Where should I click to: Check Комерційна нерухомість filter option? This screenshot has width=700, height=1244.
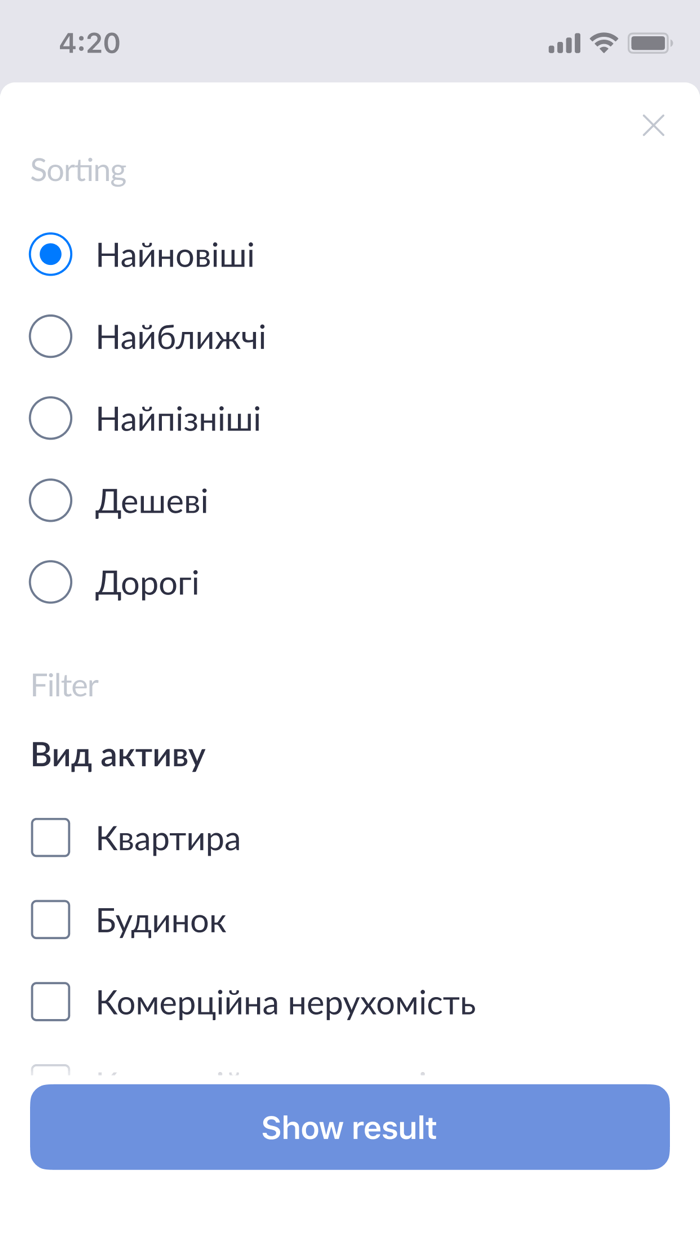[x=50, y=1002]
